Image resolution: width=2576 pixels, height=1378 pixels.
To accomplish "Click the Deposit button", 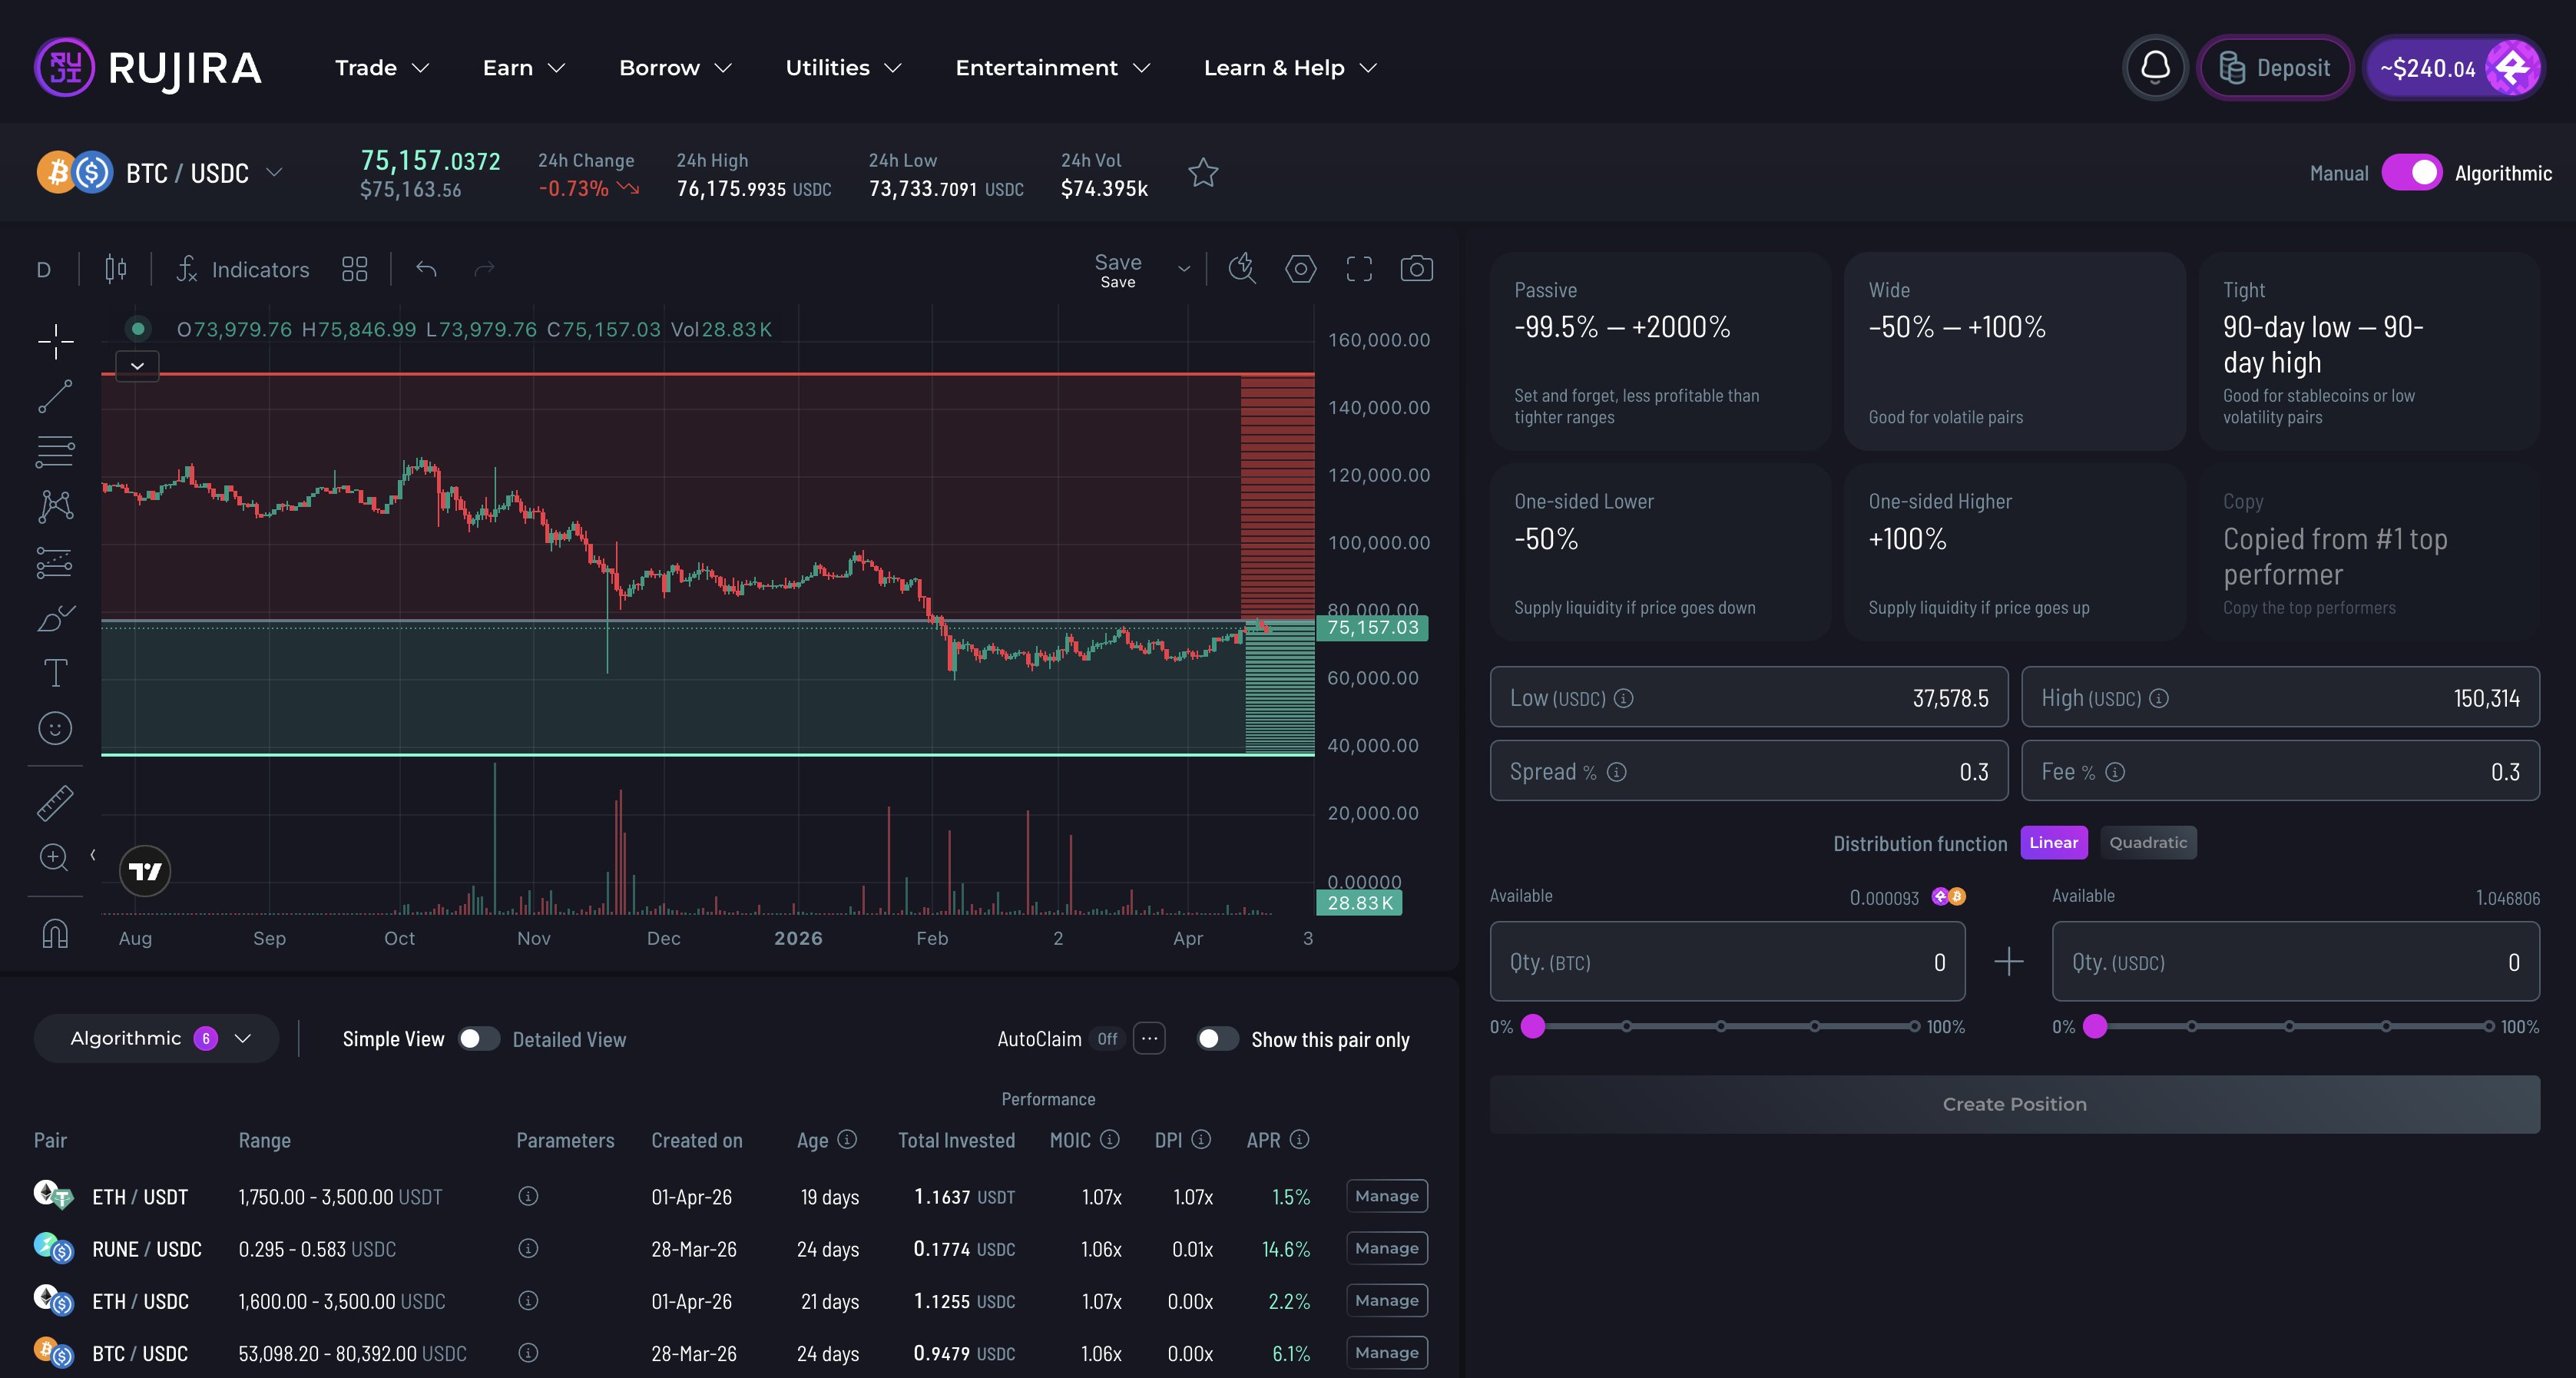I will tap(2275, 68).
